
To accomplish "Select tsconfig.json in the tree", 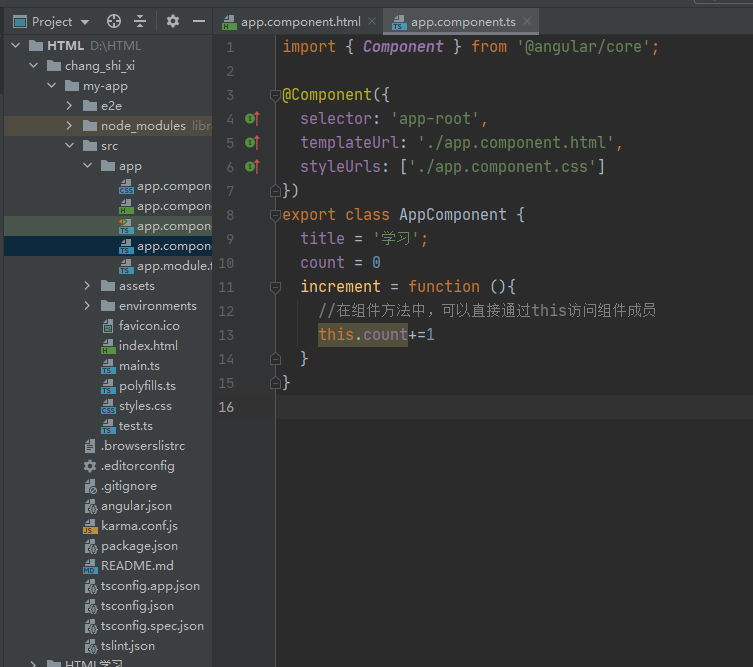I will point(137,606).
